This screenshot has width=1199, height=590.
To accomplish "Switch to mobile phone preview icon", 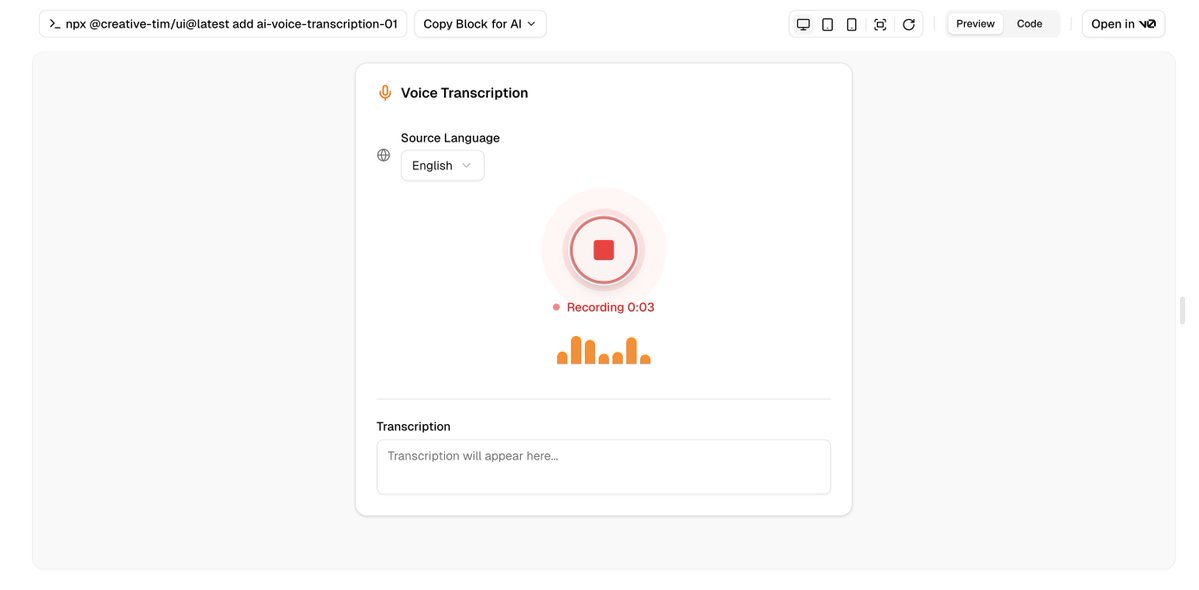I will (x=851, y=24).
